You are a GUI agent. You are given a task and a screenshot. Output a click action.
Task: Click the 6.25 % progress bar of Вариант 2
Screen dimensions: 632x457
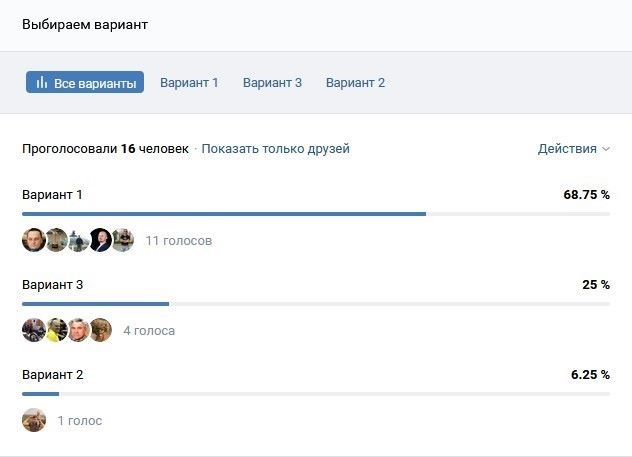coord(41,394)
